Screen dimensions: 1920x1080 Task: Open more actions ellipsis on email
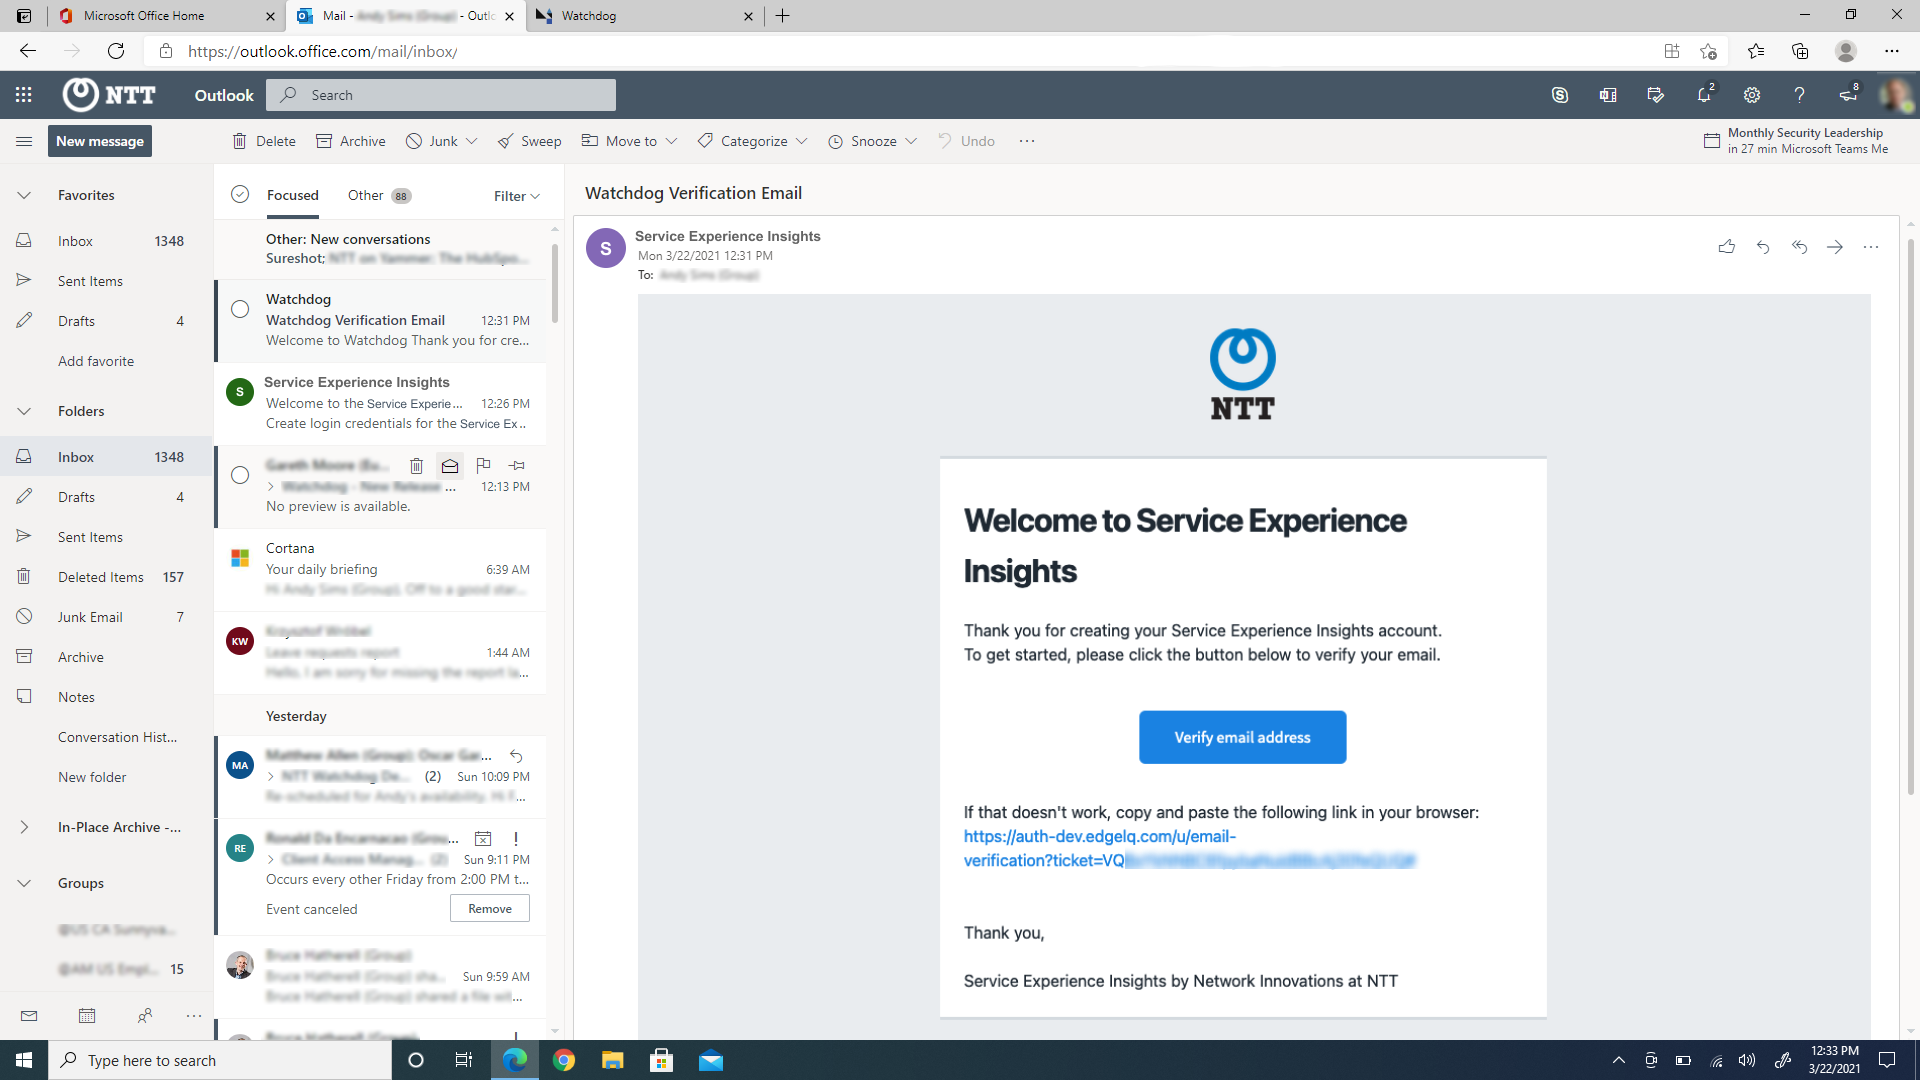(x=1871, y=246)
